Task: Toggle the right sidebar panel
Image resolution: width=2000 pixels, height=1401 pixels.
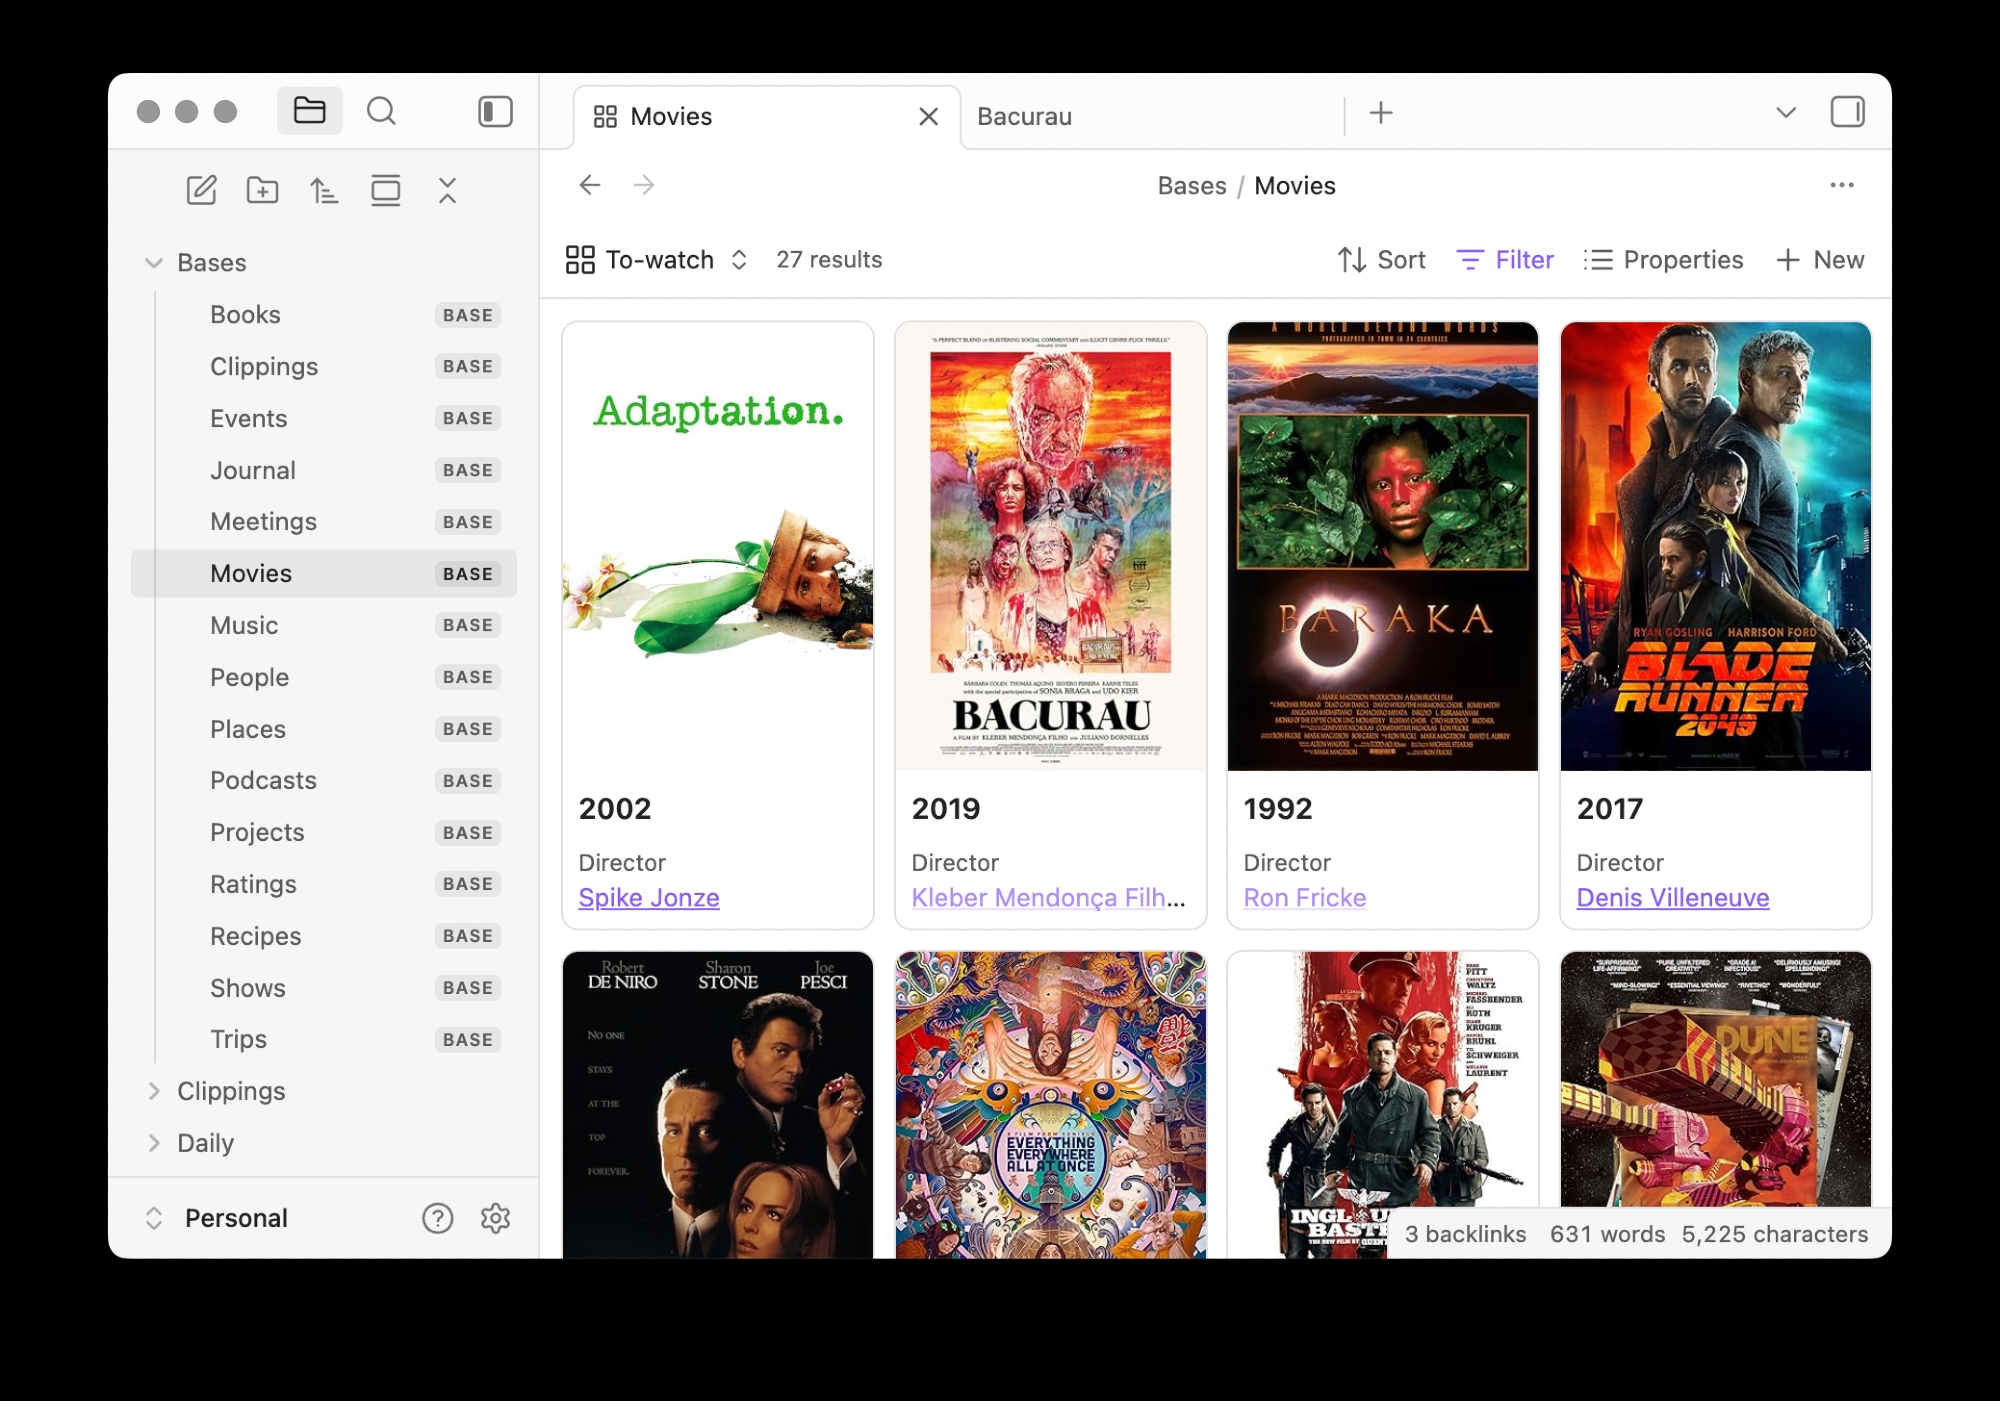Action: [1847, 112]
